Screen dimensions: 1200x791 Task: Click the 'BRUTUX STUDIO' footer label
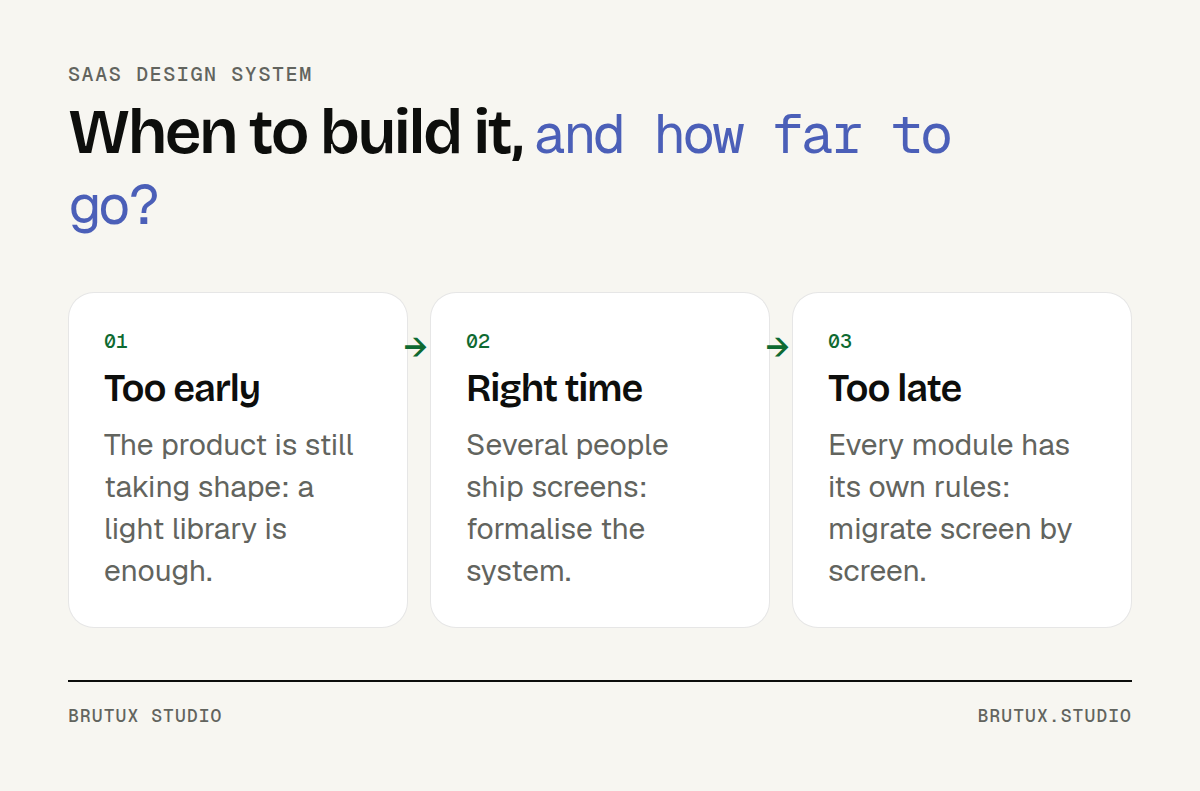click(x=145, y=716)
